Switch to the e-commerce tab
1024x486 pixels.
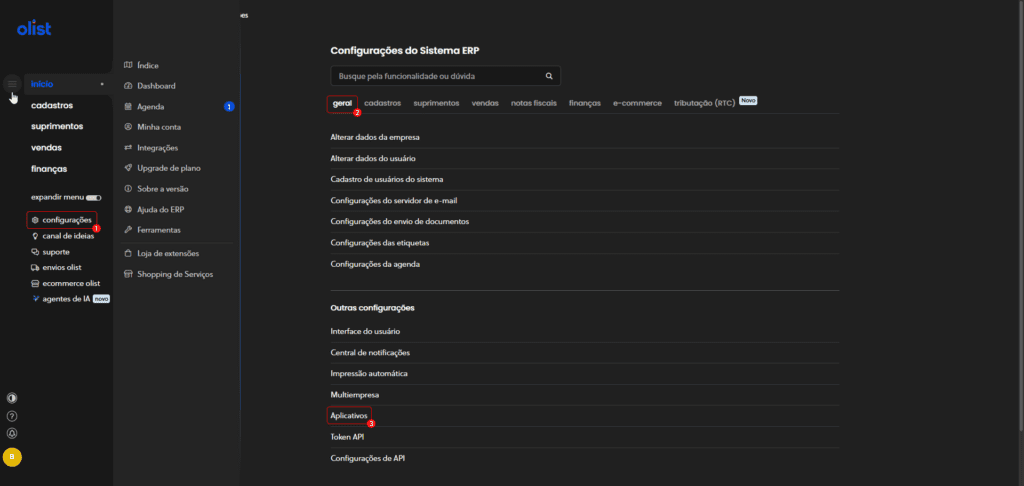[x=637, y=103]
